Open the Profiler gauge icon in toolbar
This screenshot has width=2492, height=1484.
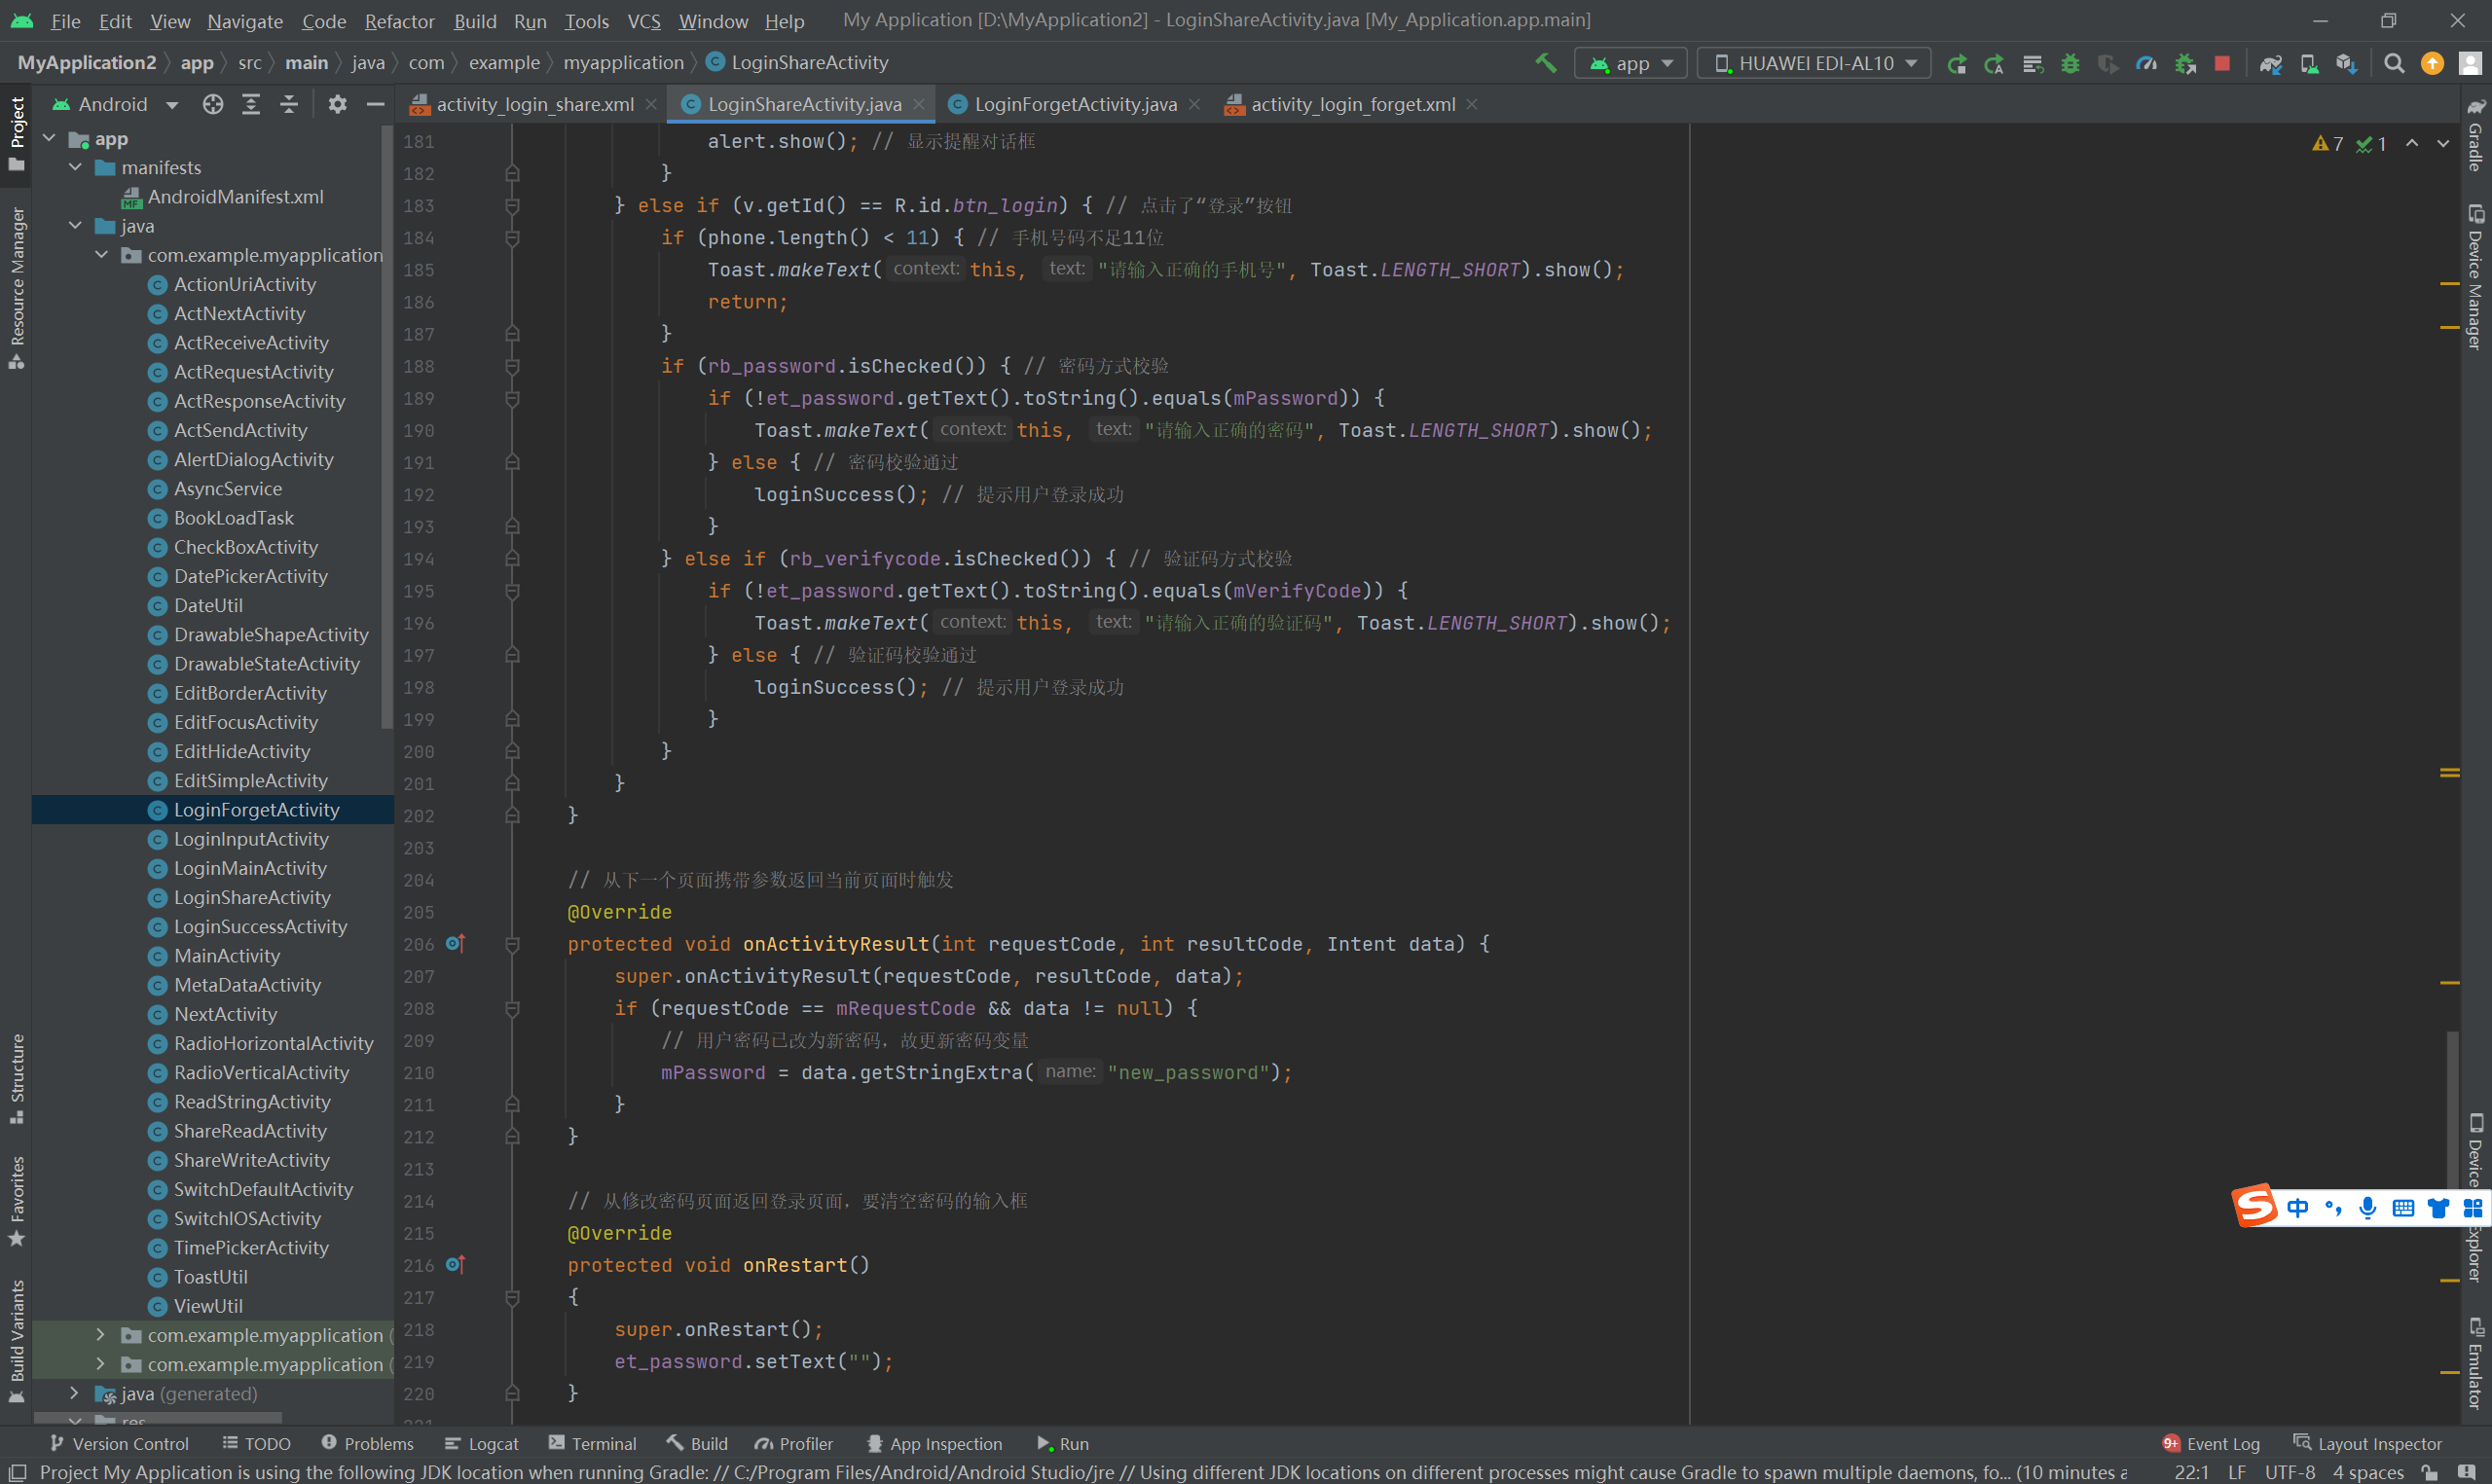click(x=2146, y=63)
